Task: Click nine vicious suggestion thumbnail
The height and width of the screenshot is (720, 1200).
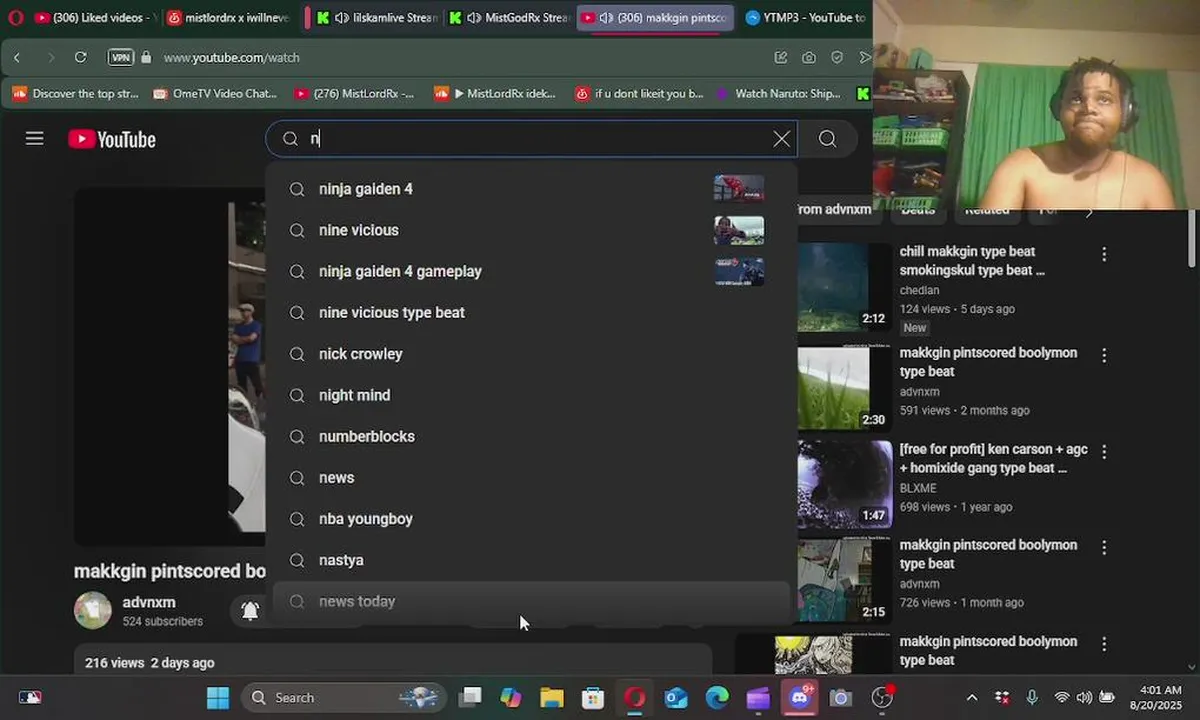Action: click(x=739, y=230)
